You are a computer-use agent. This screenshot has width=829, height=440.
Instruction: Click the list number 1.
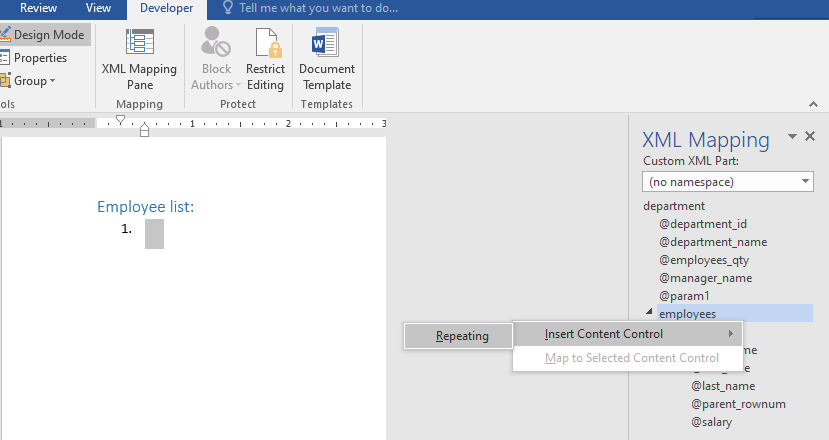pyautogui.click(x=126, y=228)
